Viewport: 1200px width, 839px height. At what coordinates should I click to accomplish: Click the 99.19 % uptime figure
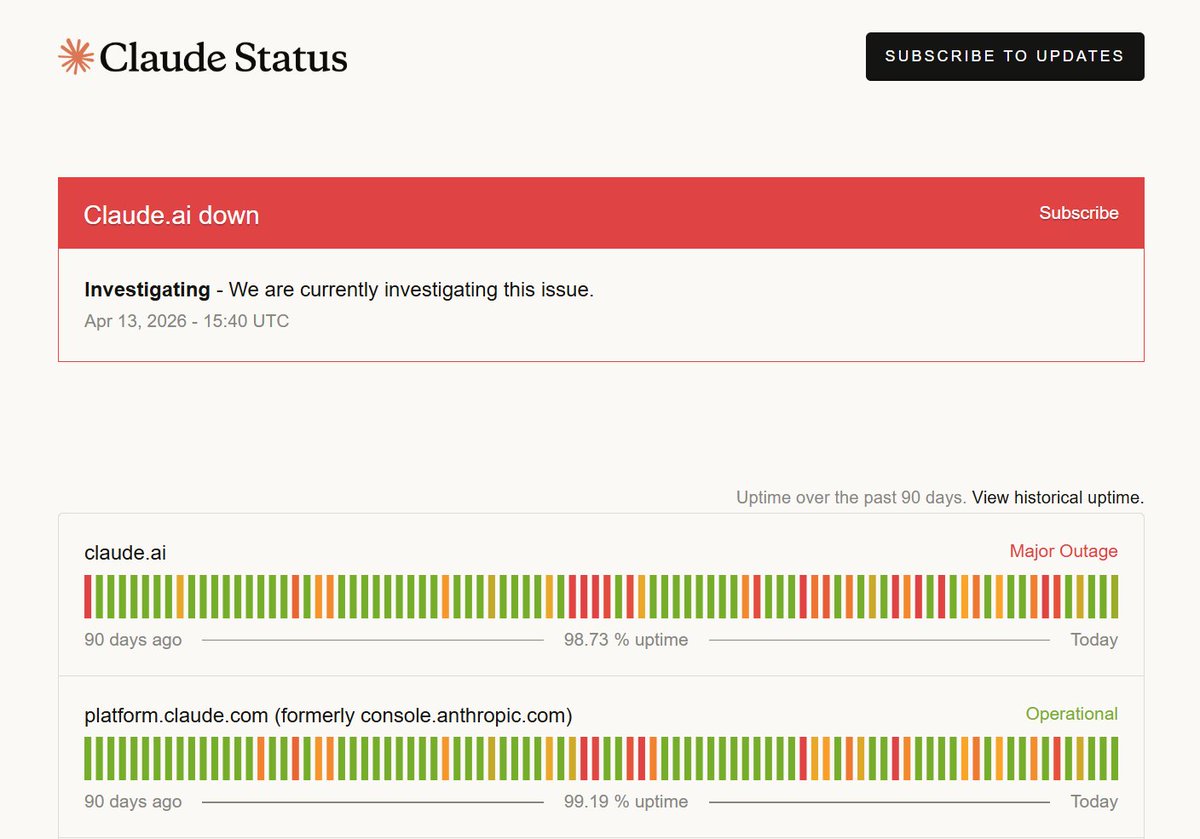[x=626, y=802]
